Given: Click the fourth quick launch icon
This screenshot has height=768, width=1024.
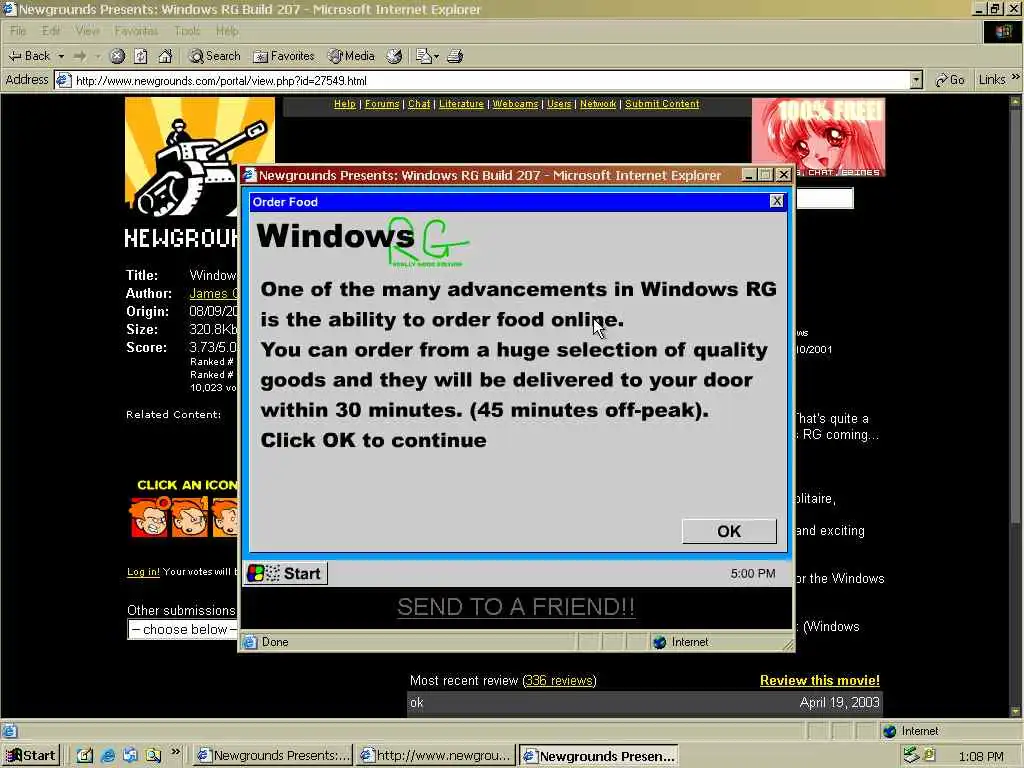Looking at the screenshot, I should click(153, 756).
